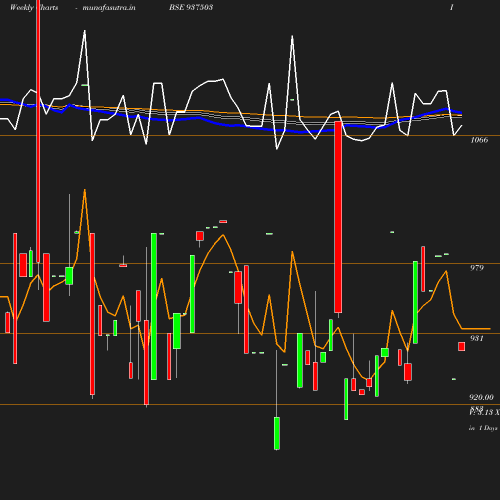Click the 979 price level label

point(477,268)
